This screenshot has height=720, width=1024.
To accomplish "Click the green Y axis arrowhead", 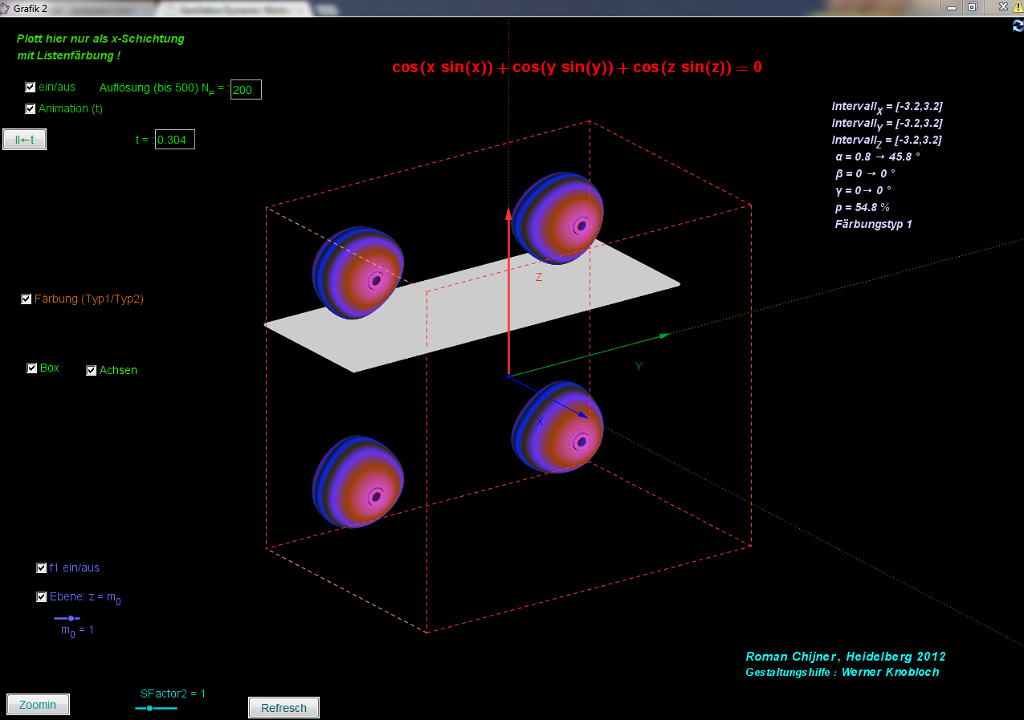I will point(664,335).
